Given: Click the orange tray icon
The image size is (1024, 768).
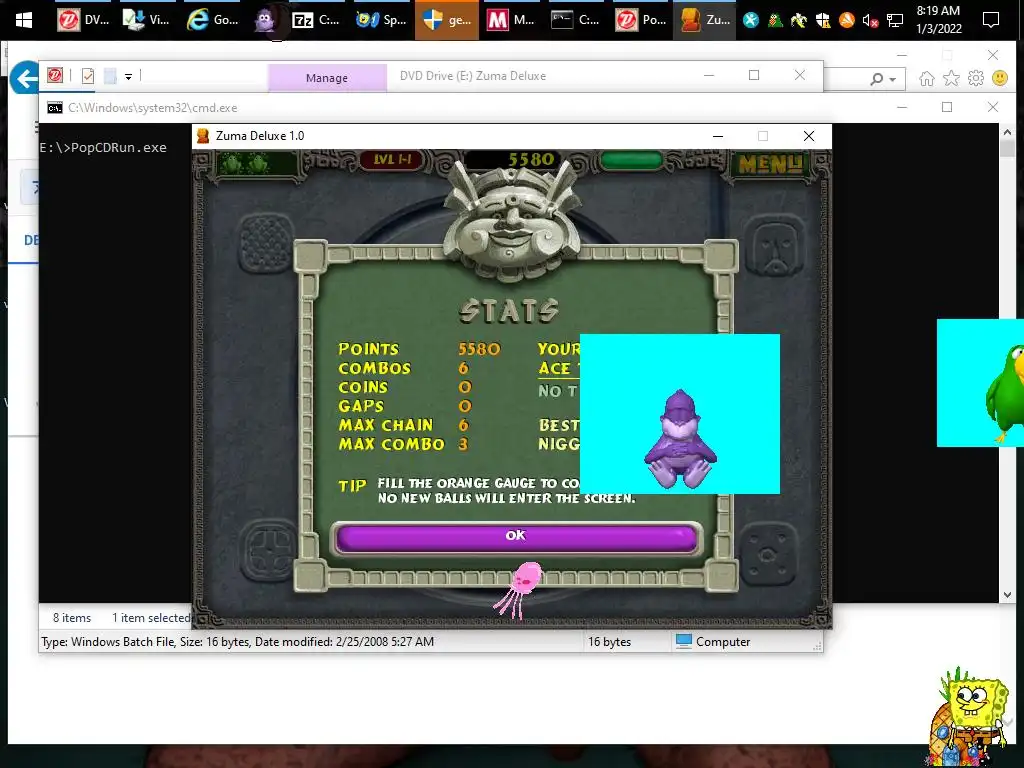Looking at the screenshot, I should point(846,20).
